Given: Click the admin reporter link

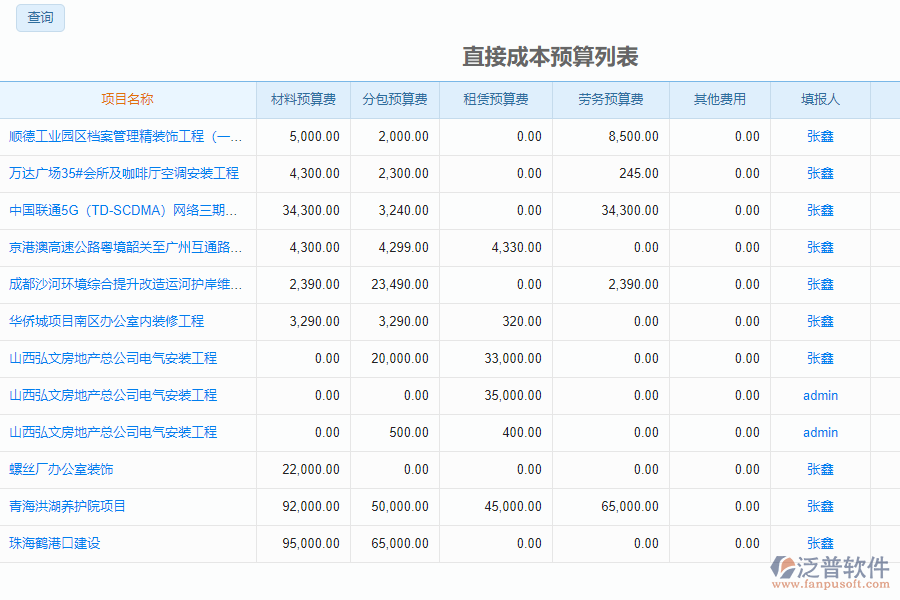Looking at the screenshot, I should pyautogui.click(x=819, y=395).
